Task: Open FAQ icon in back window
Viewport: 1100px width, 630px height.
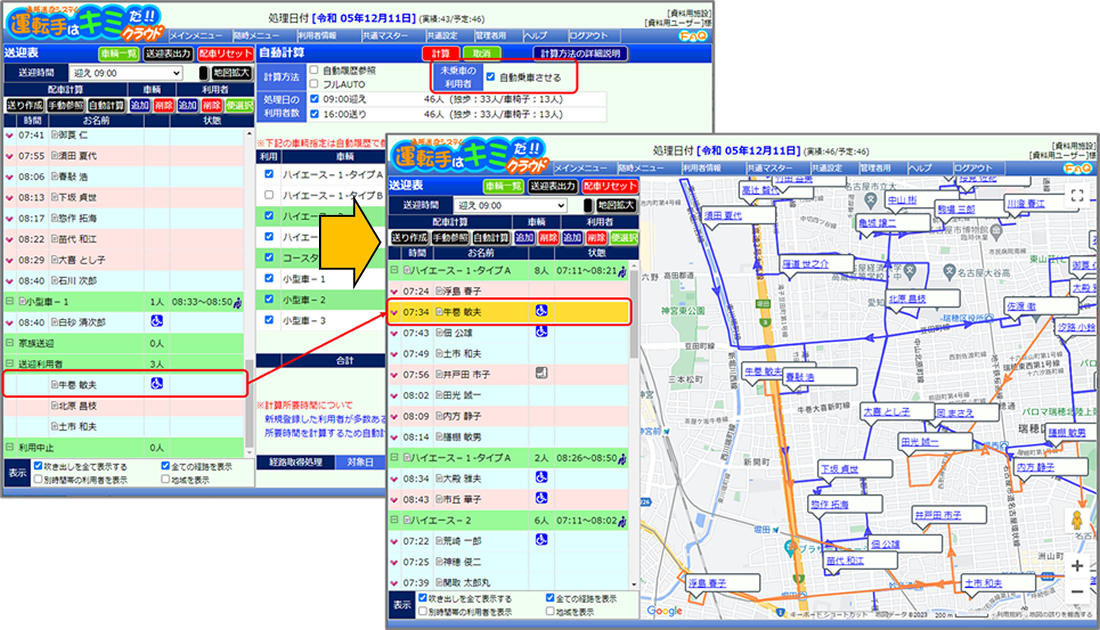Action: (692, 36)
